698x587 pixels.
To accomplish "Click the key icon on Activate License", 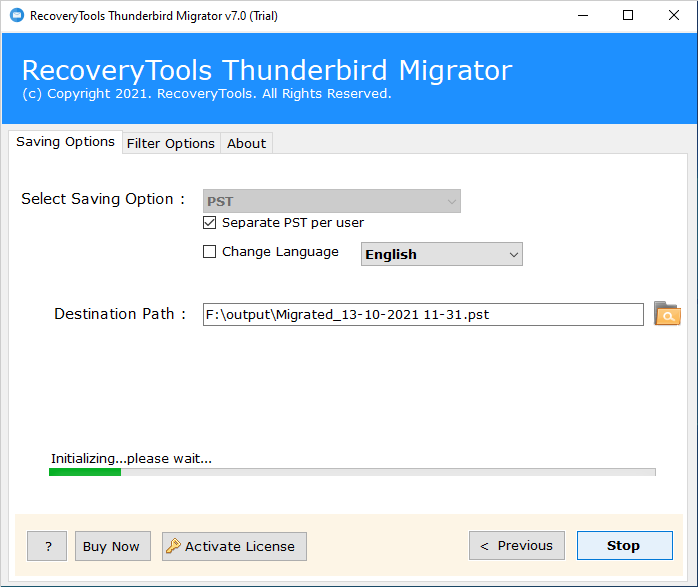I will pyautogui.click(x=173, y=546).
